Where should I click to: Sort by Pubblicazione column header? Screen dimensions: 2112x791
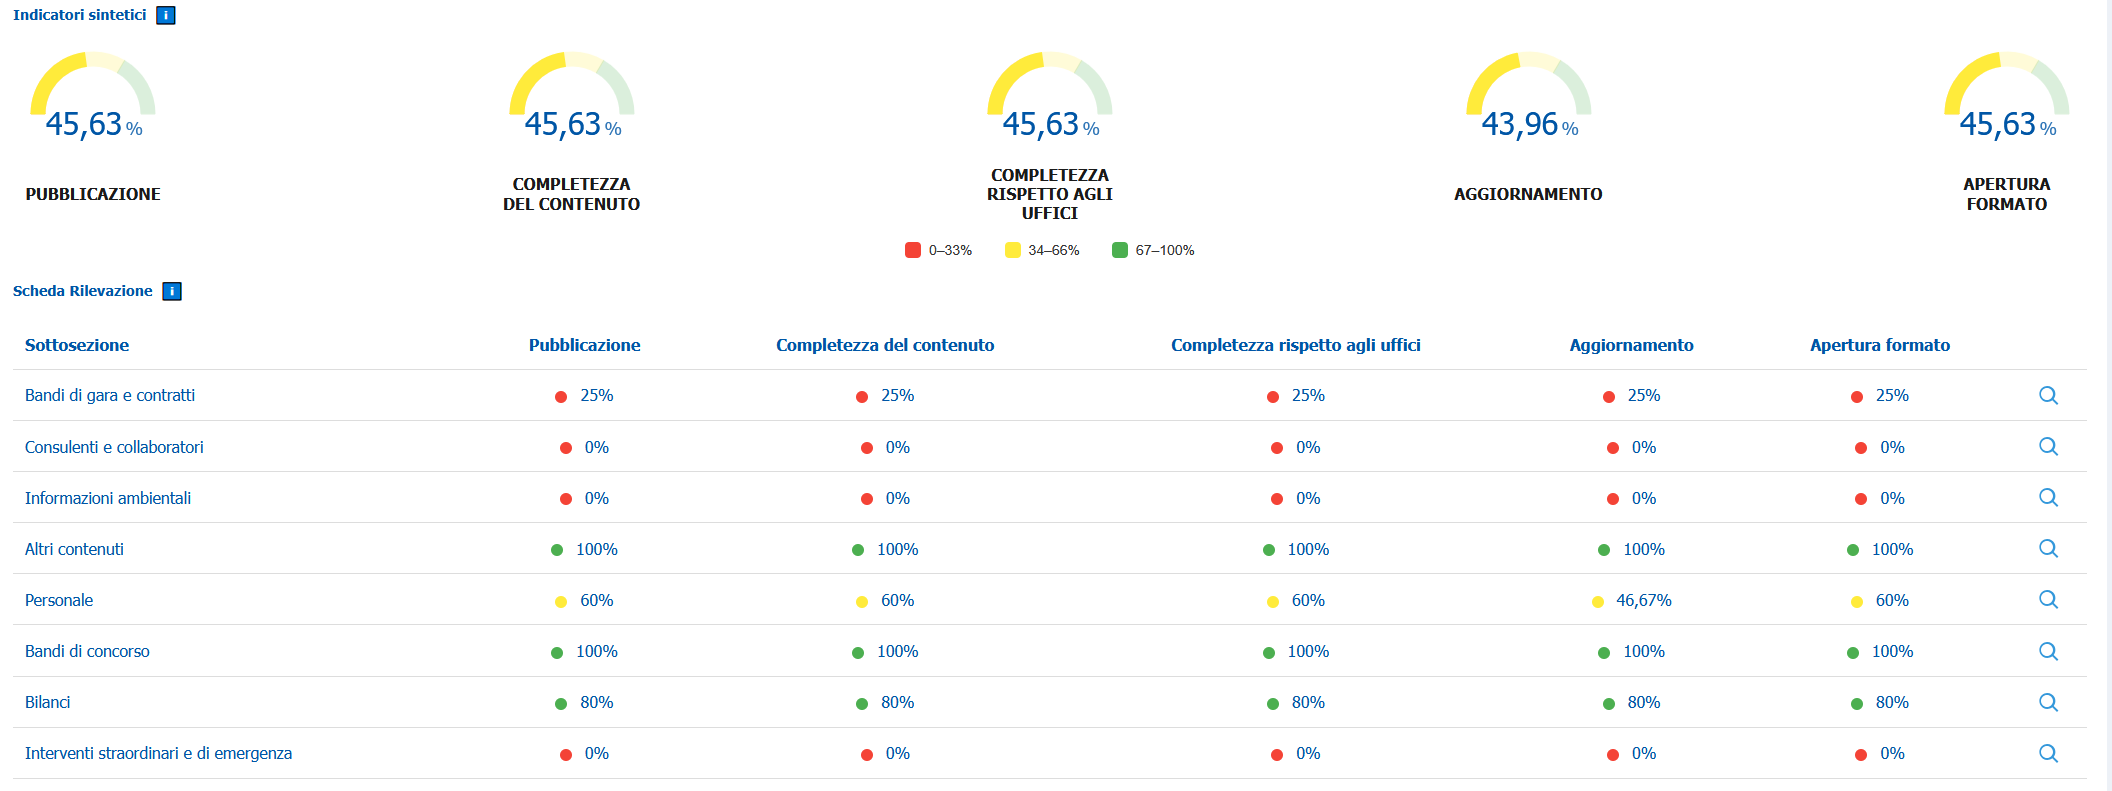point(584,345)
